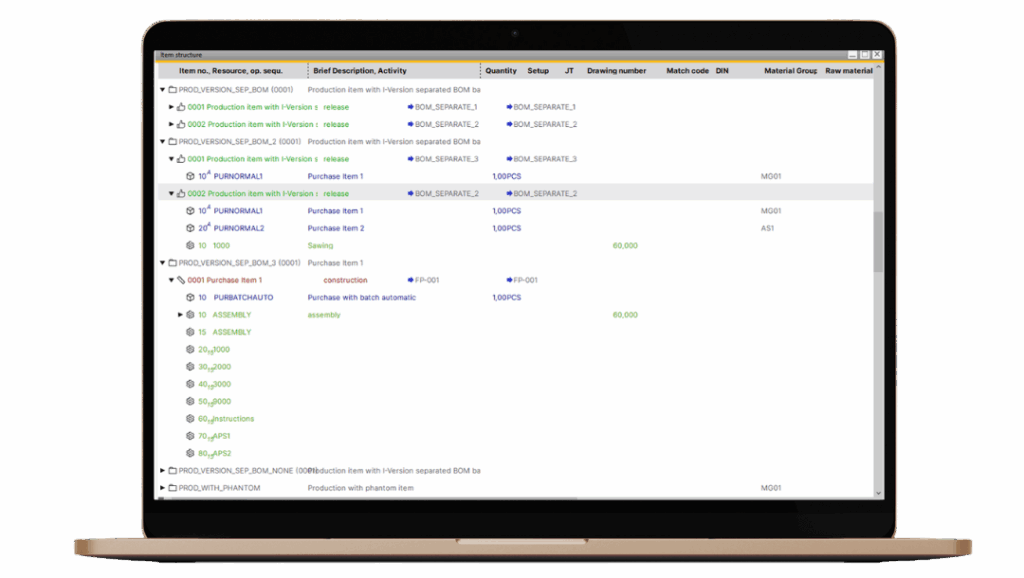Click the gear icon beside the Instructions operation
This screenshot has width=1024, height=578.
(x=188, y=418)
